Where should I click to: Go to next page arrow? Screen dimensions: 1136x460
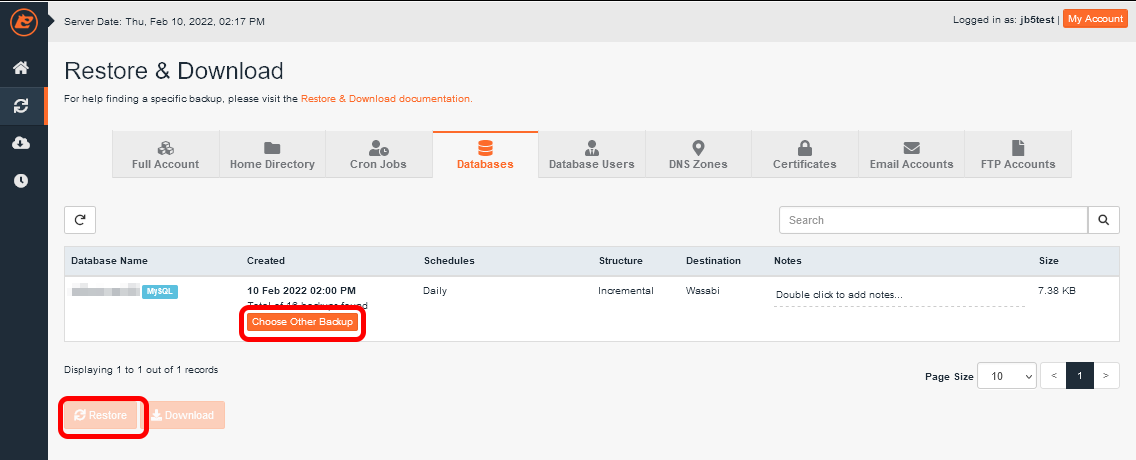point(1106,376)
